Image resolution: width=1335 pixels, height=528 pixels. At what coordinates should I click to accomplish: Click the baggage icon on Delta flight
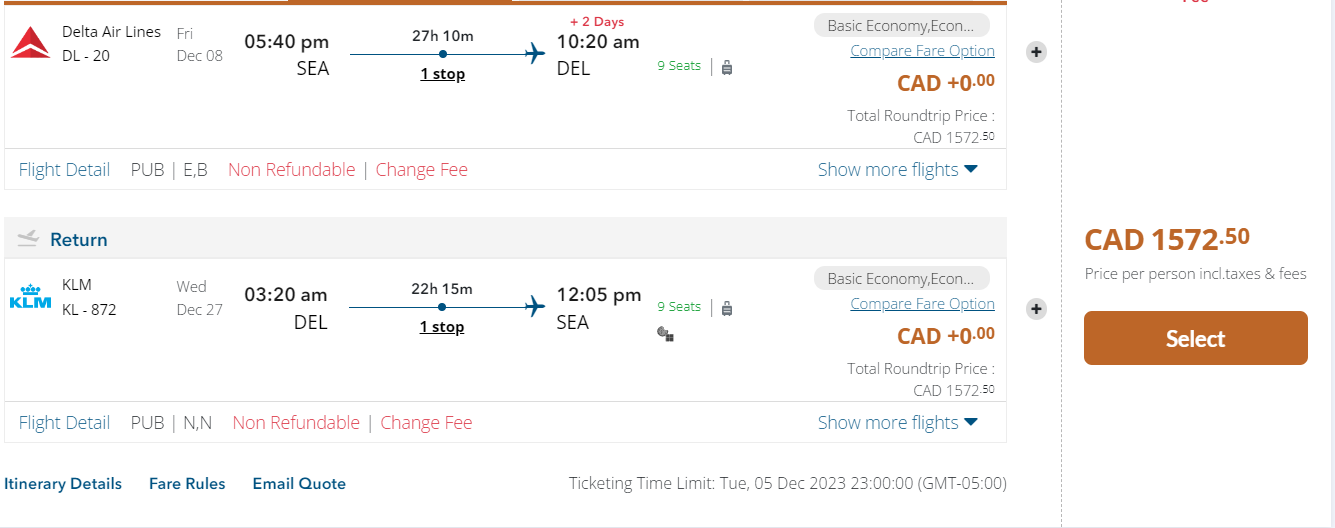click(727, 67)
